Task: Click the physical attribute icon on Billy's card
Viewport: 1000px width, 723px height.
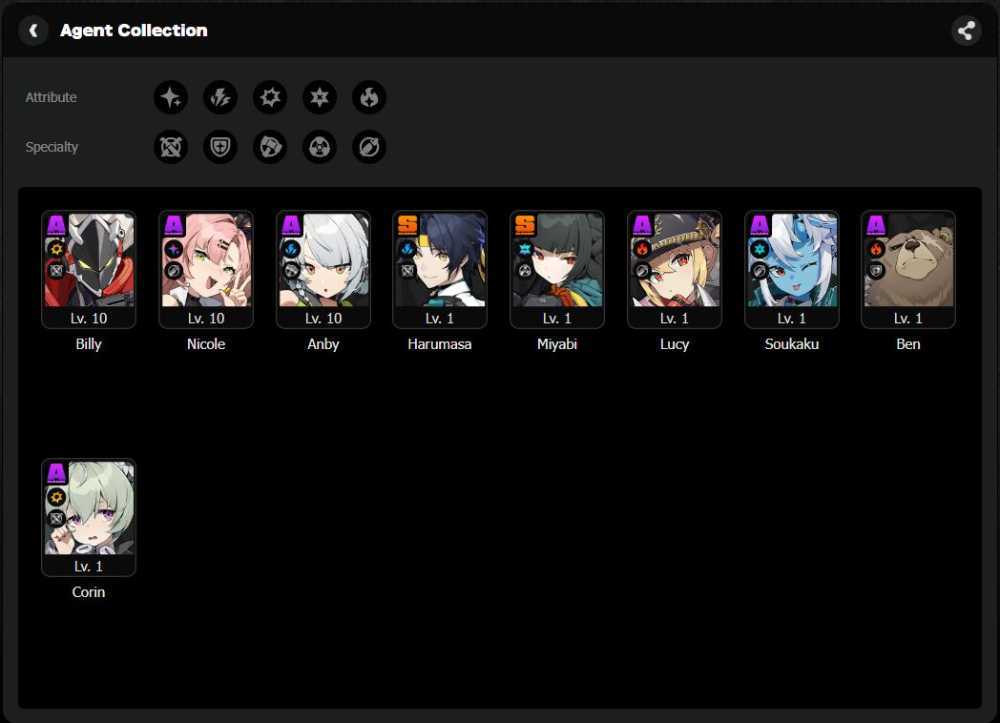Action: (x=56, y=249)
